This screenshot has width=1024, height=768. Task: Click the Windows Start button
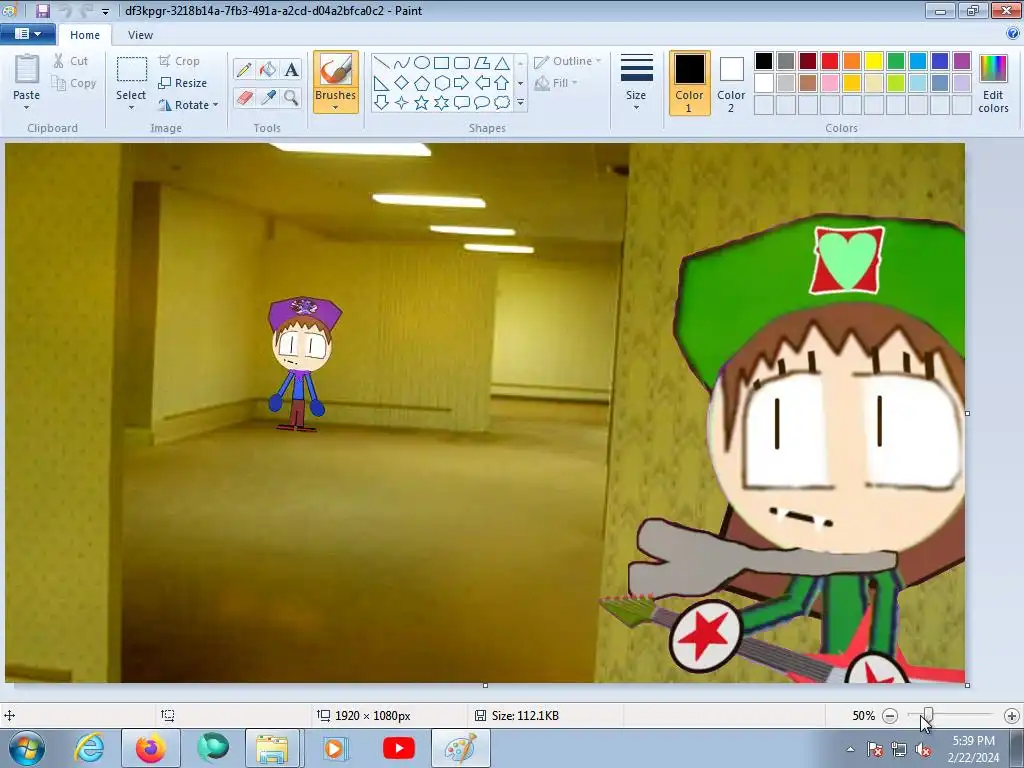pyautogui.click(x=27, y=748)
